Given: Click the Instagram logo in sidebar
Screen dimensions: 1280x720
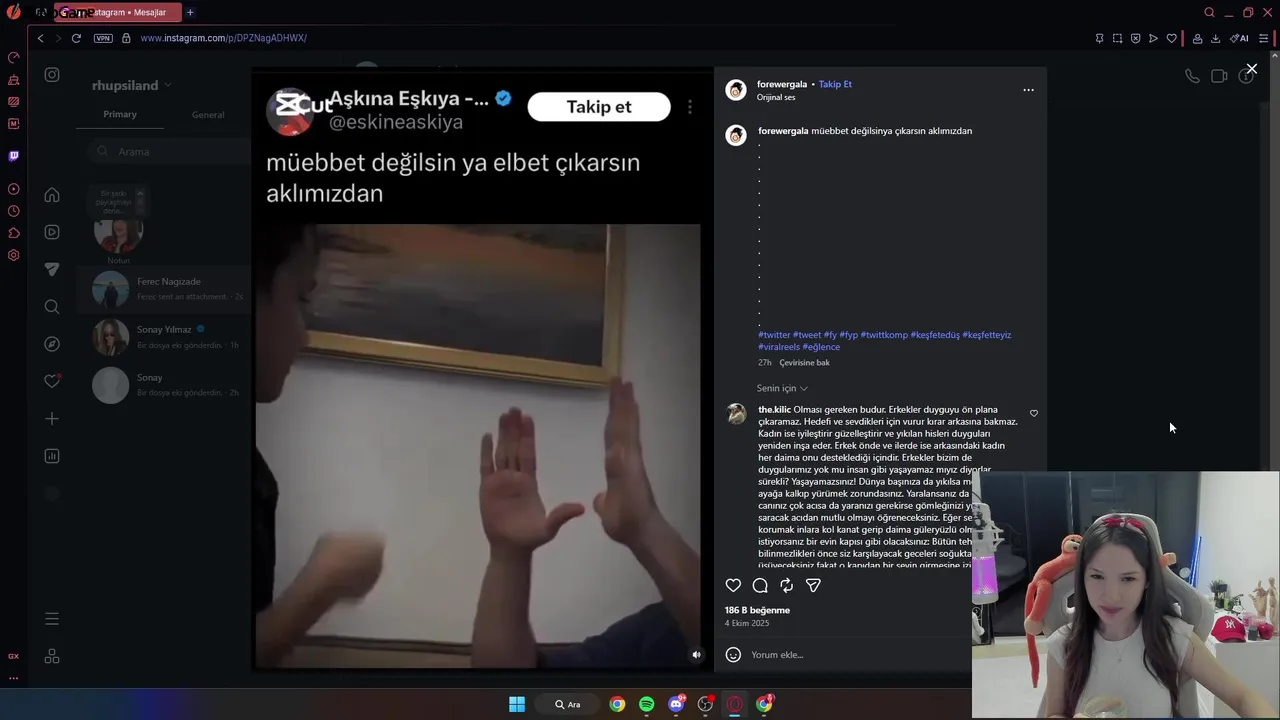Looking at the screenshot, I should click(x=52, y=75).
